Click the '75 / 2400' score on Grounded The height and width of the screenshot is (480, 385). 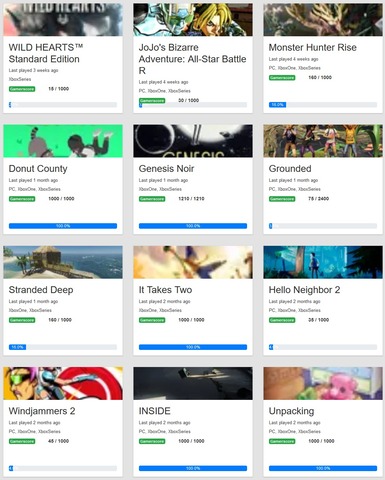pos(319,199)
